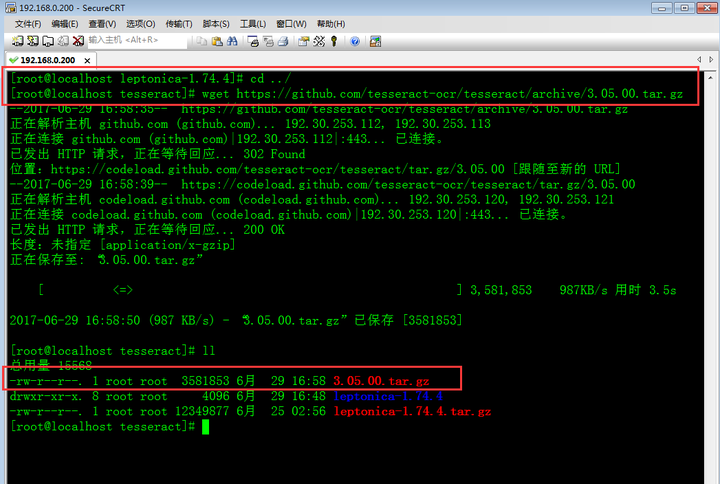
Task: Click the Public Key key icon
Action: [334, 41]
